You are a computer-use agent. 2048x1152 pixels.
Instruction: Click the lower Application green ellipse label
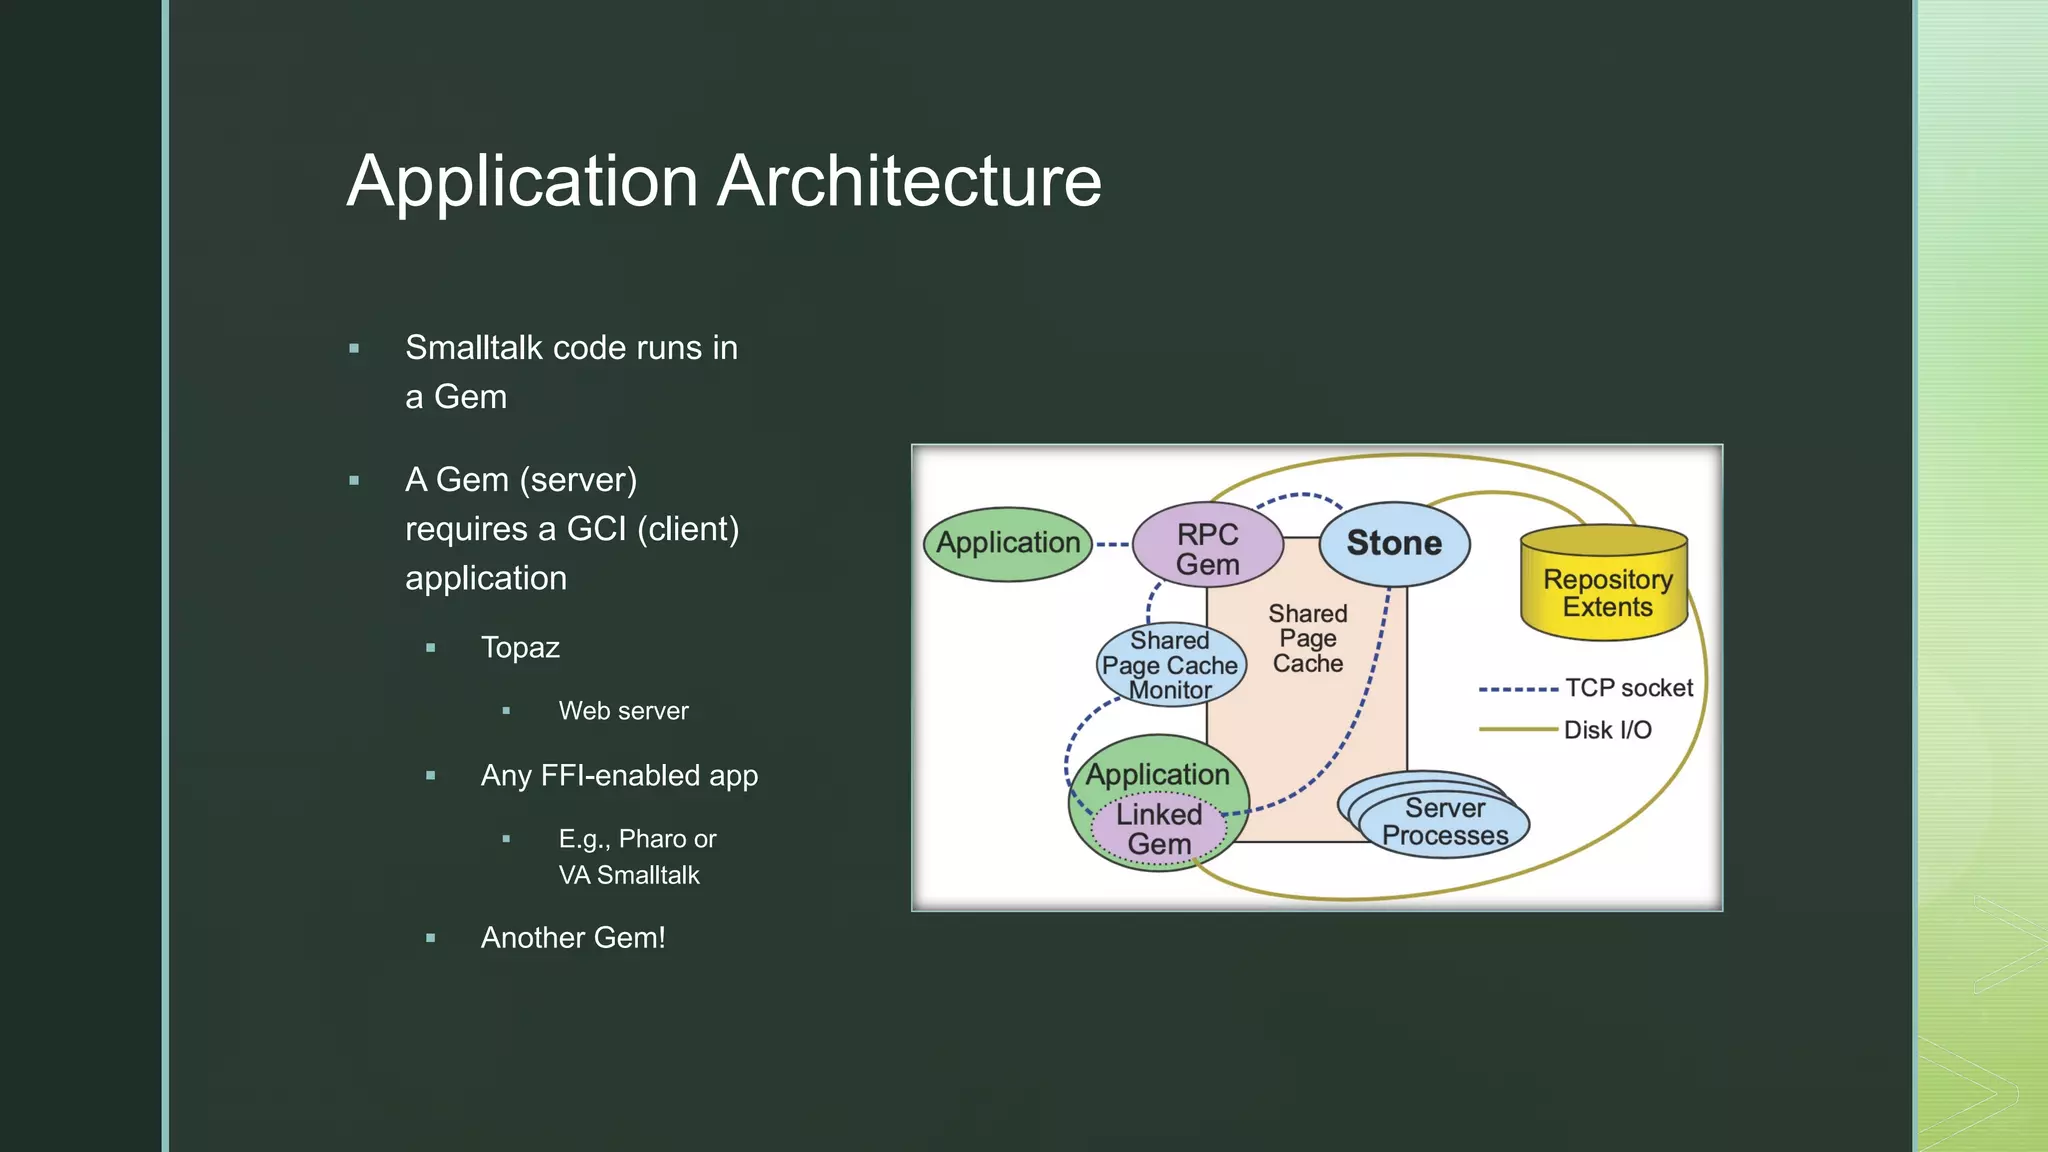tap(1157, 774)
